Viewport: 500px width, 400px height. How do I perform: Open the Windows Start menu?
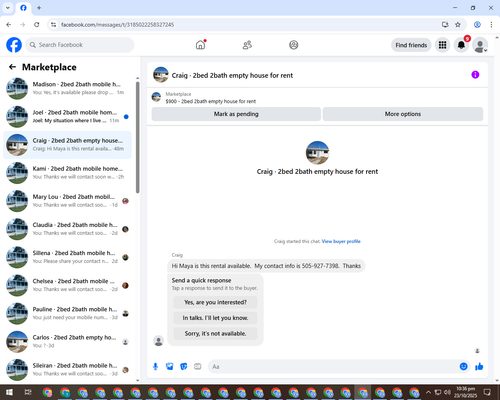tap(9, 392)
